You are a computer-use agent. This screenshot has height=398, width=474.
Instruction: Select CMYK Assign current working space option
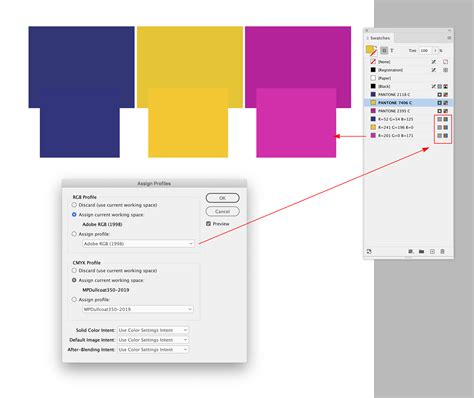[74, 280]
